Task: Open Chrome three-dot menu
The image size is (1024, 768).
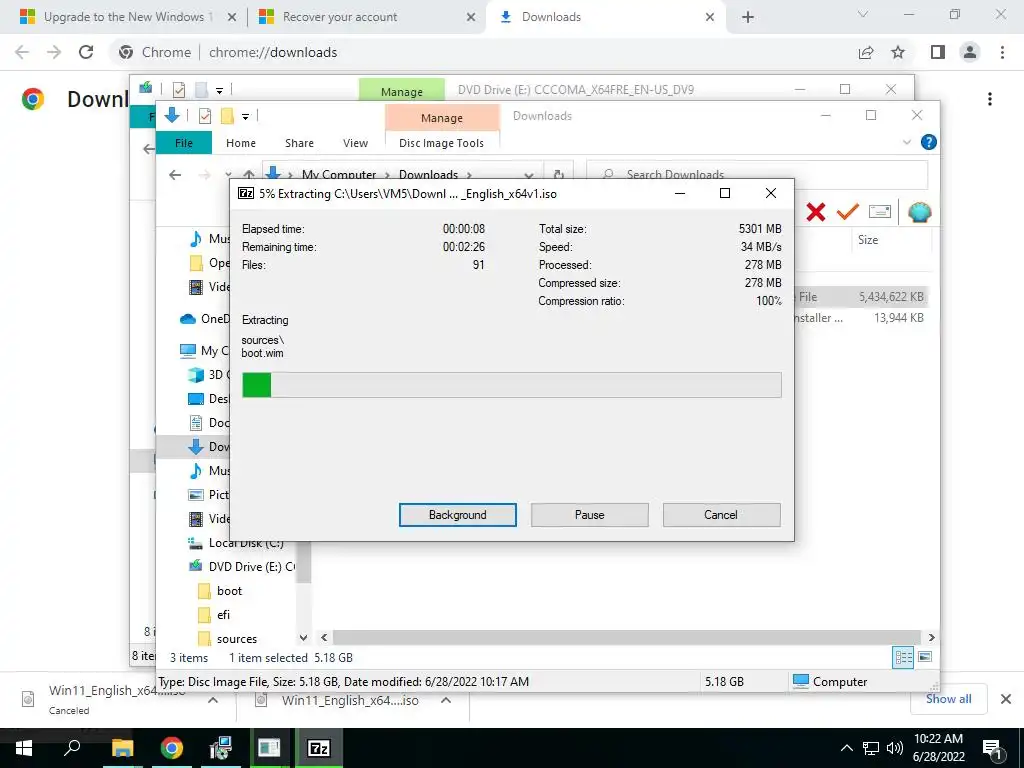Action: (1002, 52)
